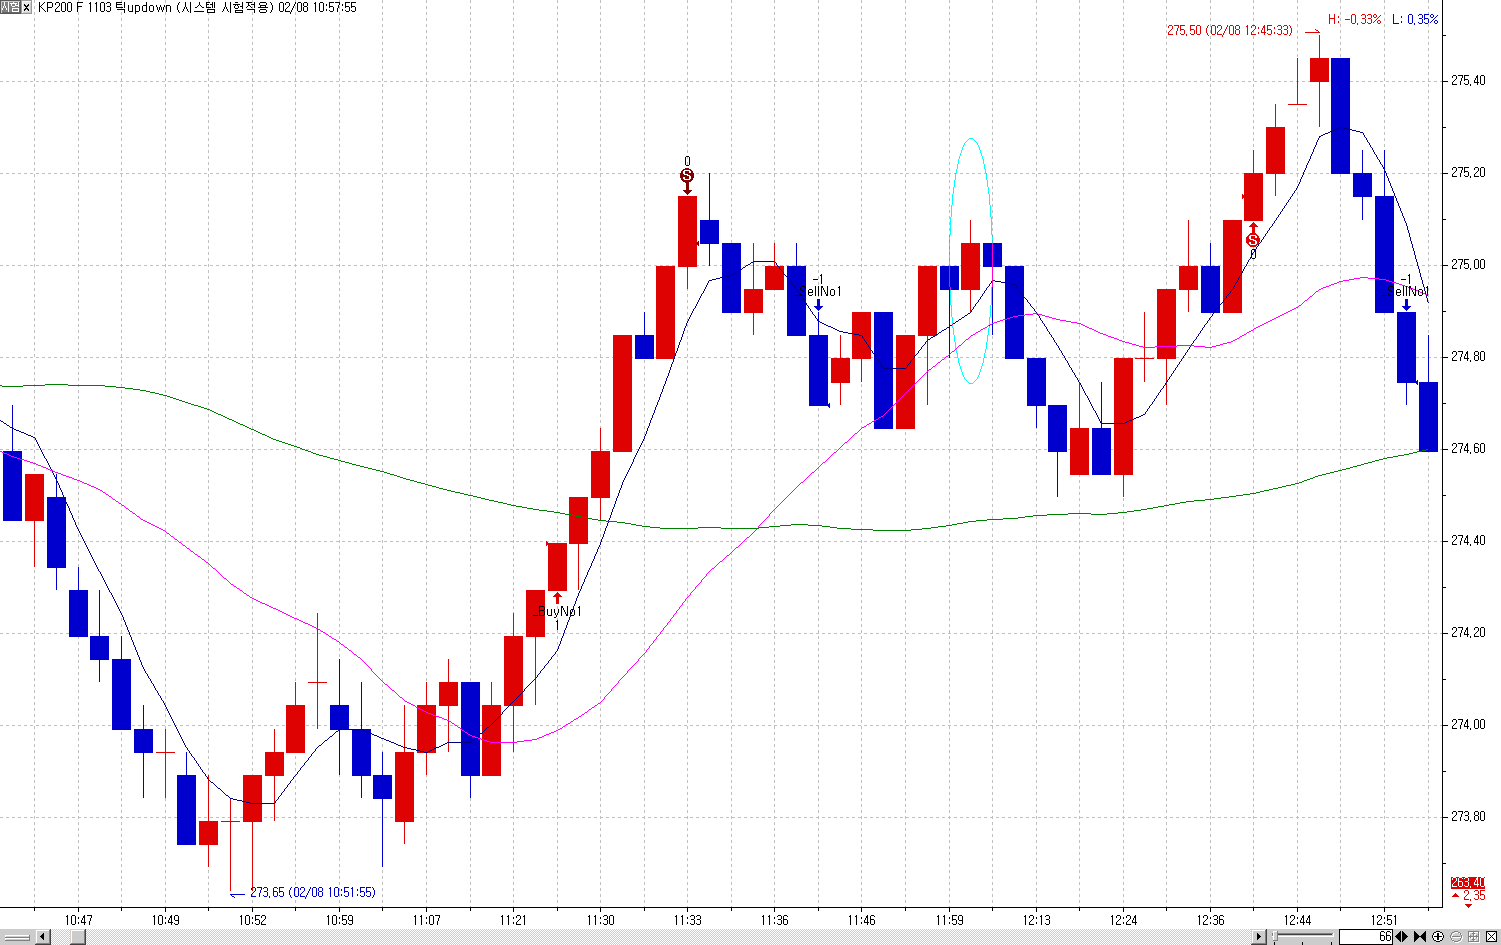The image size is (1501, 945).
Task: Click the zoom out minus circle icon
Action: coord(1456,937)
